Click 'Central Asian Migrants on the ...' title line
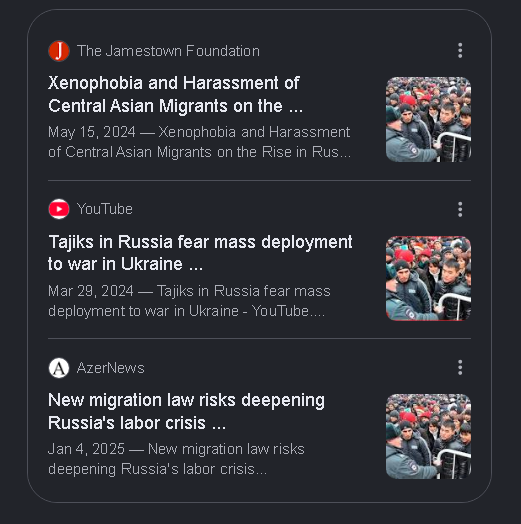 pyautogui.click(x=175, y=106)
